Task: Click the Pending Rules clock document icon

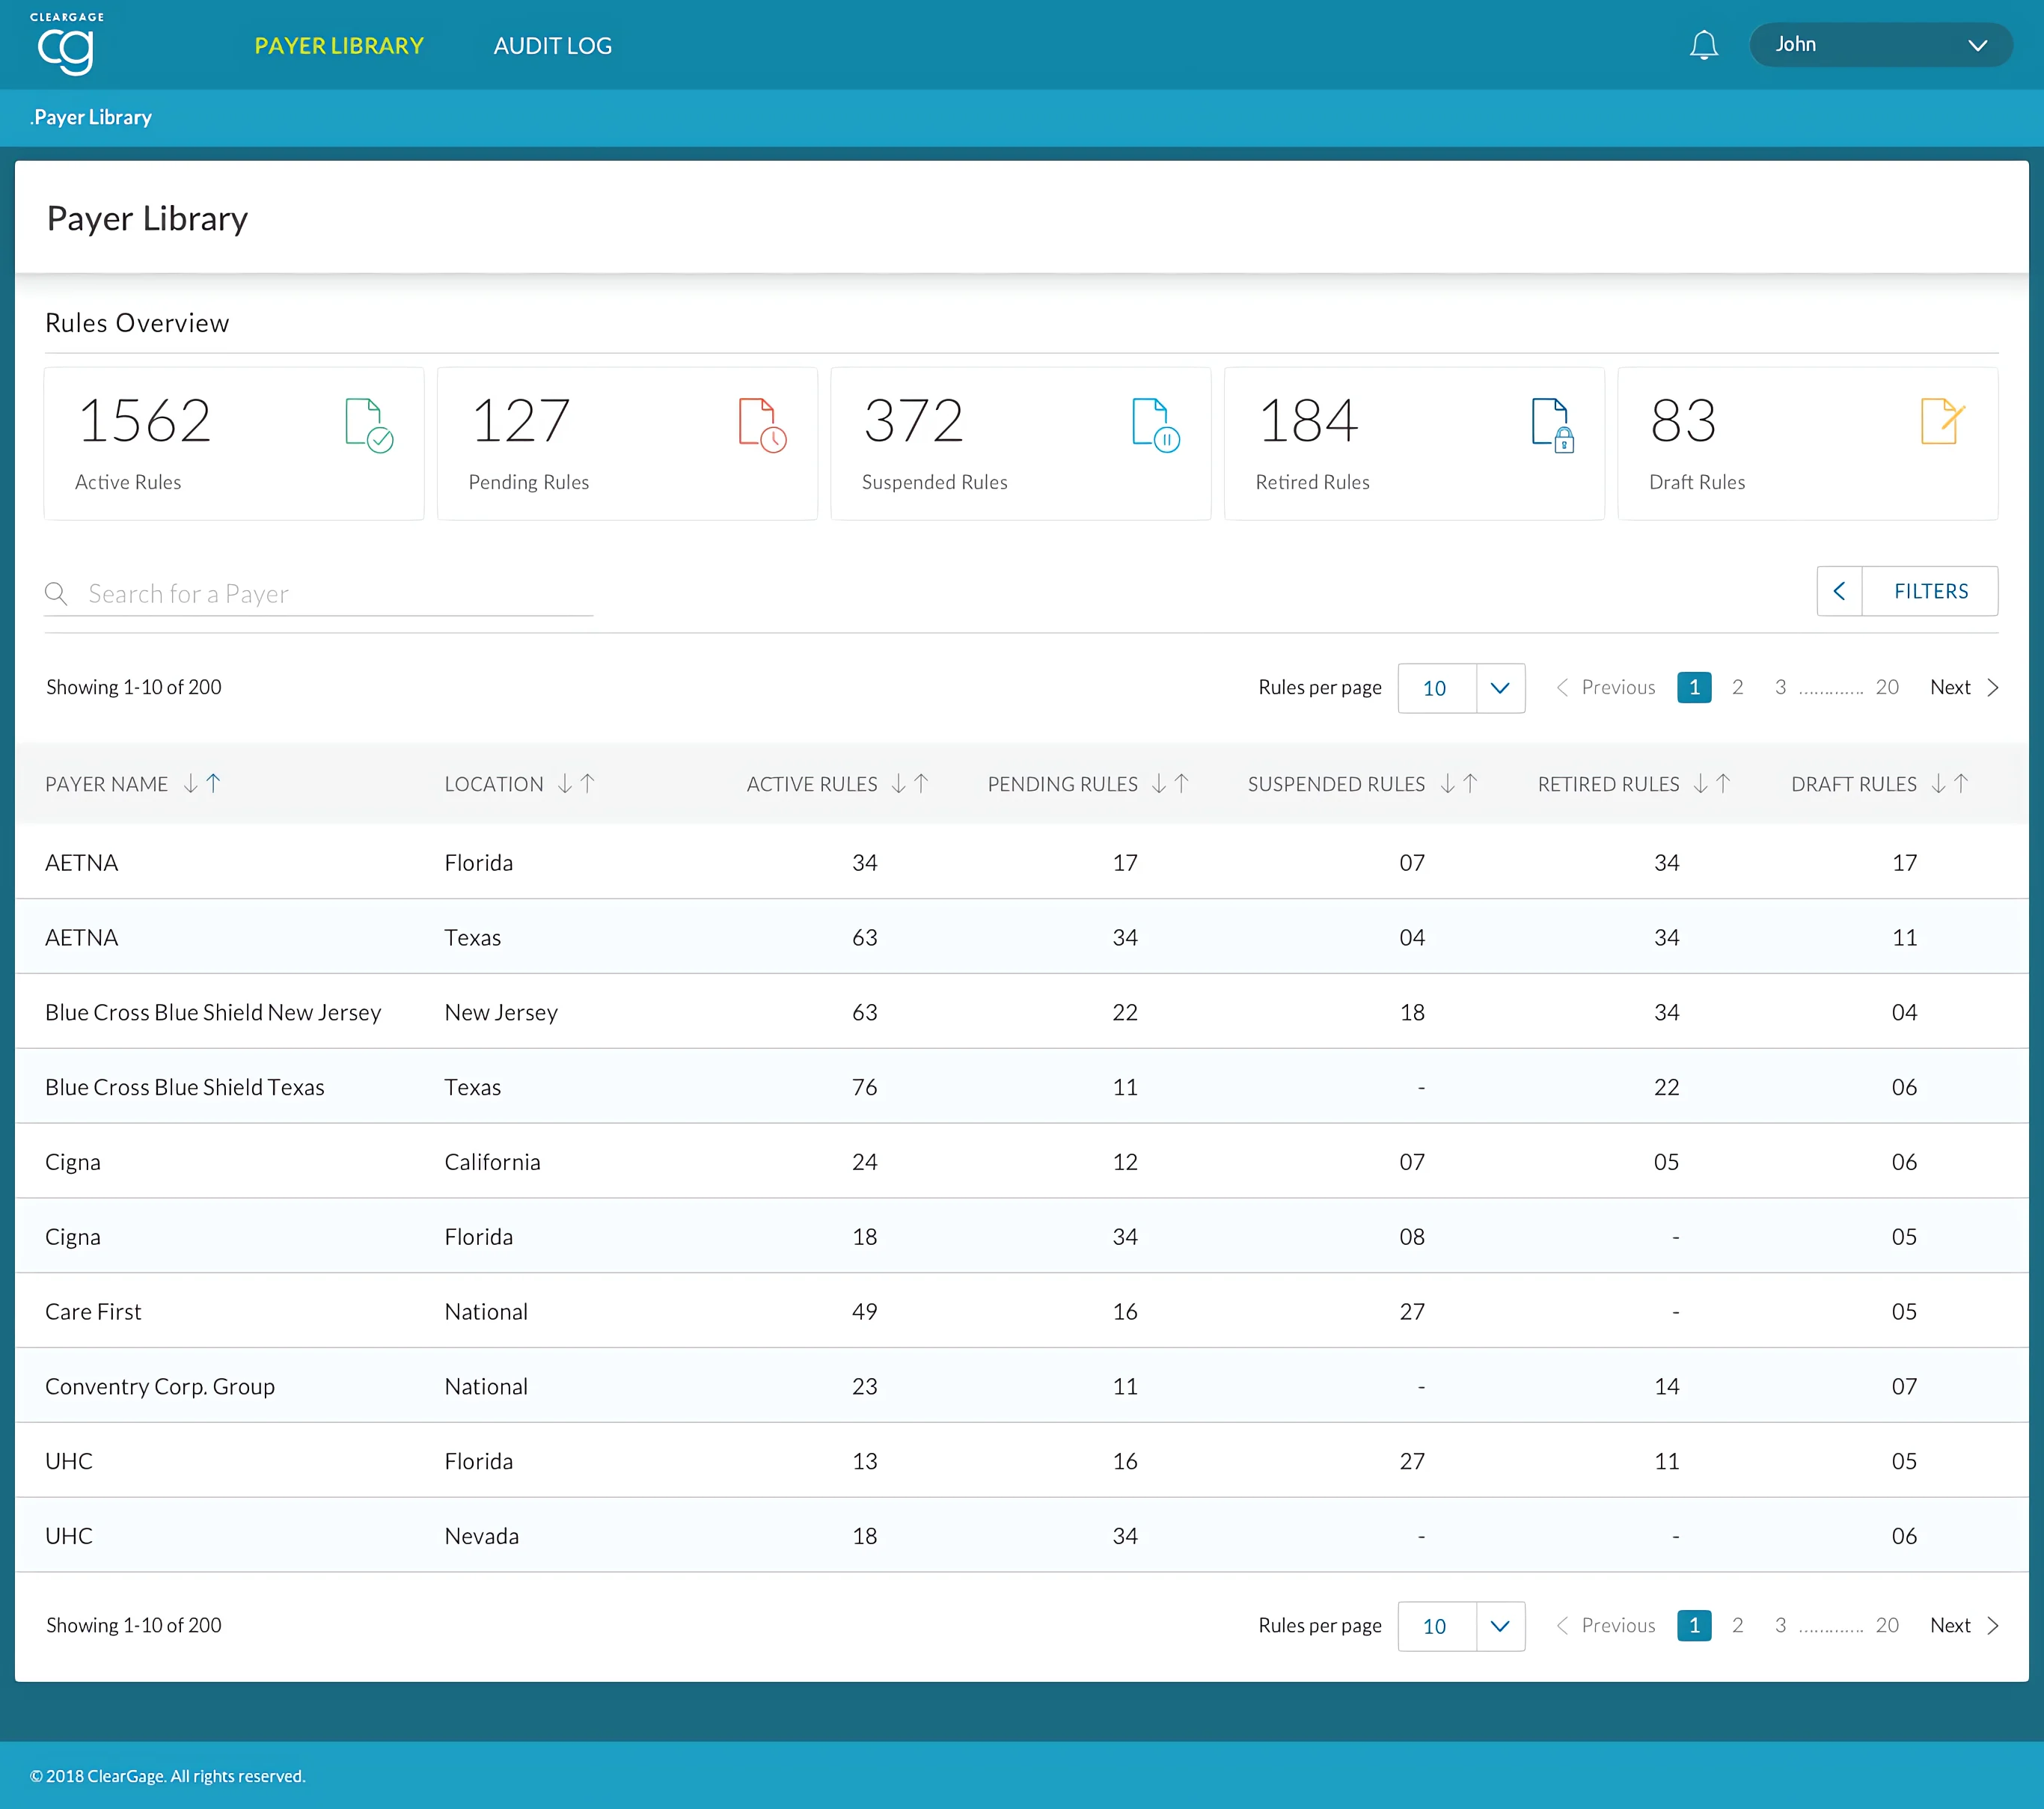Action: coord(762,426)
